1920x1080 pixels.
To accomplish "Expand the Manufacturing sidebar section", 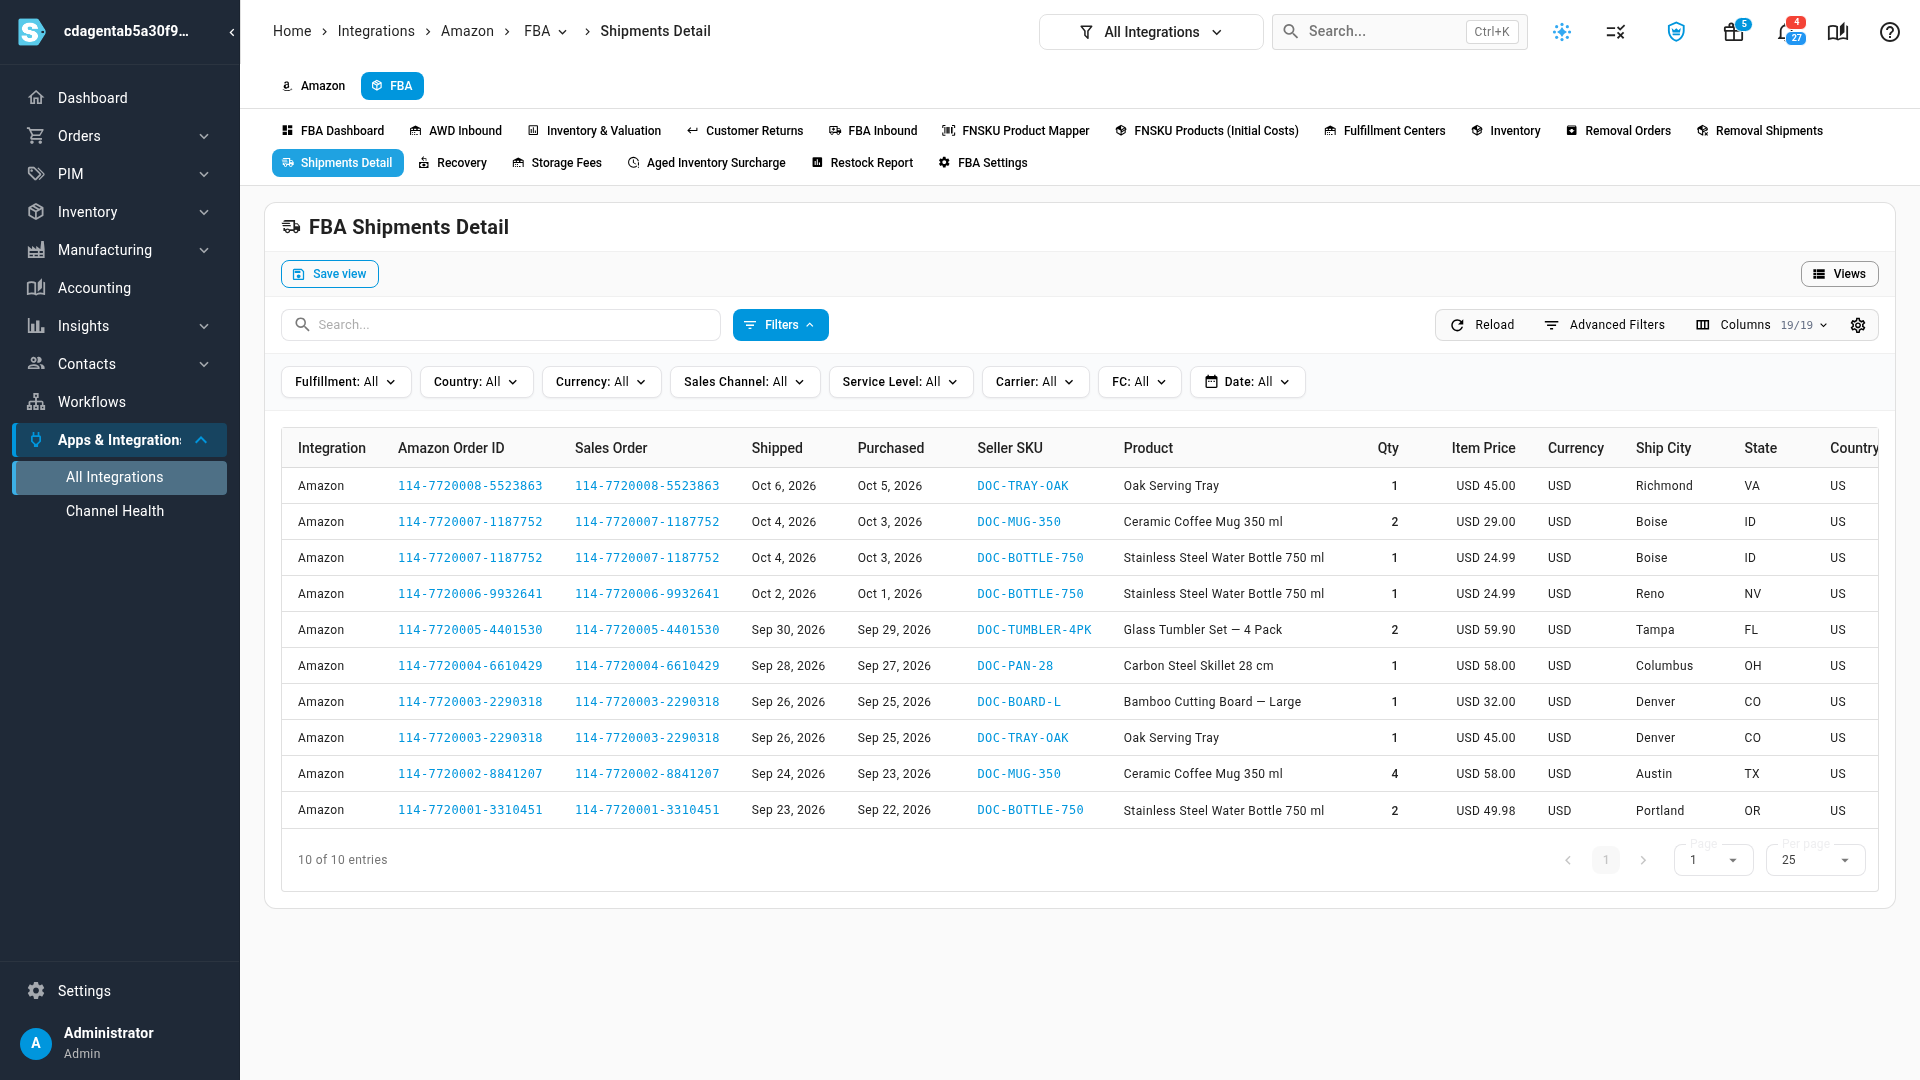I will [120, 250].
